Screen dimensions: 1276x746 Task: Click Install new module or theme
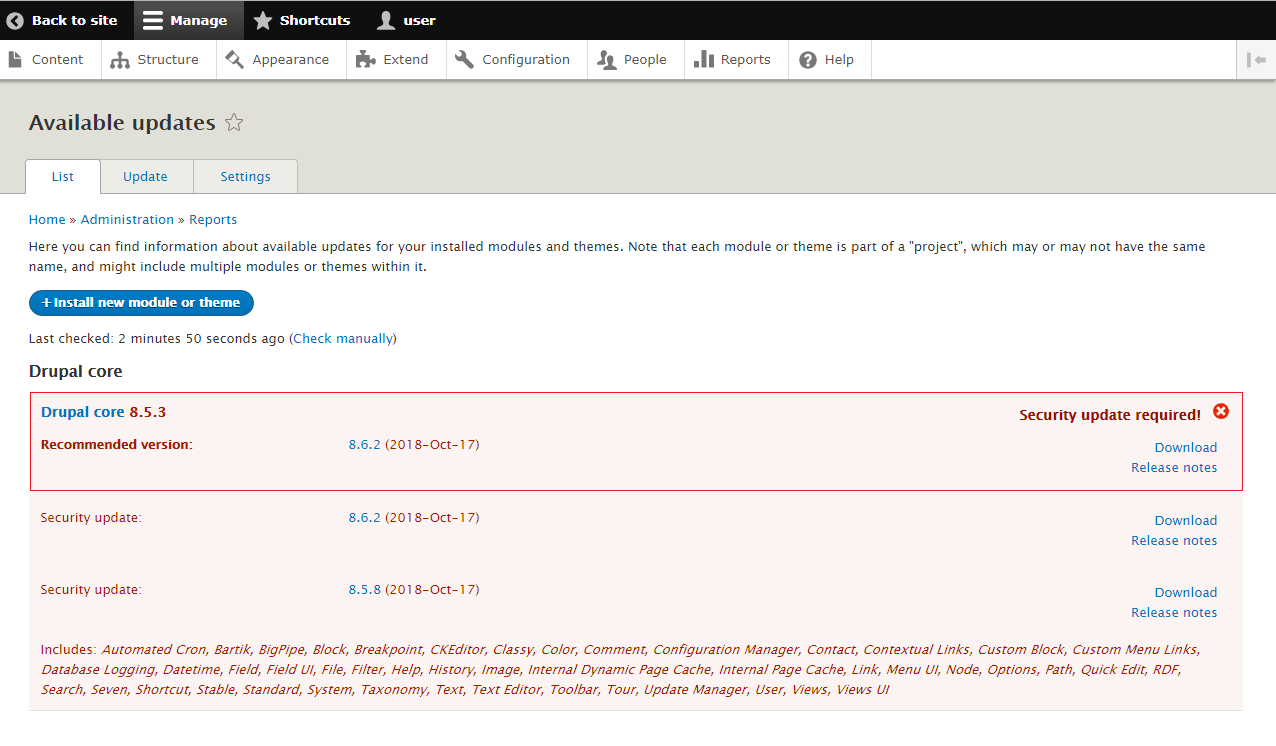(x=141, y=303)
